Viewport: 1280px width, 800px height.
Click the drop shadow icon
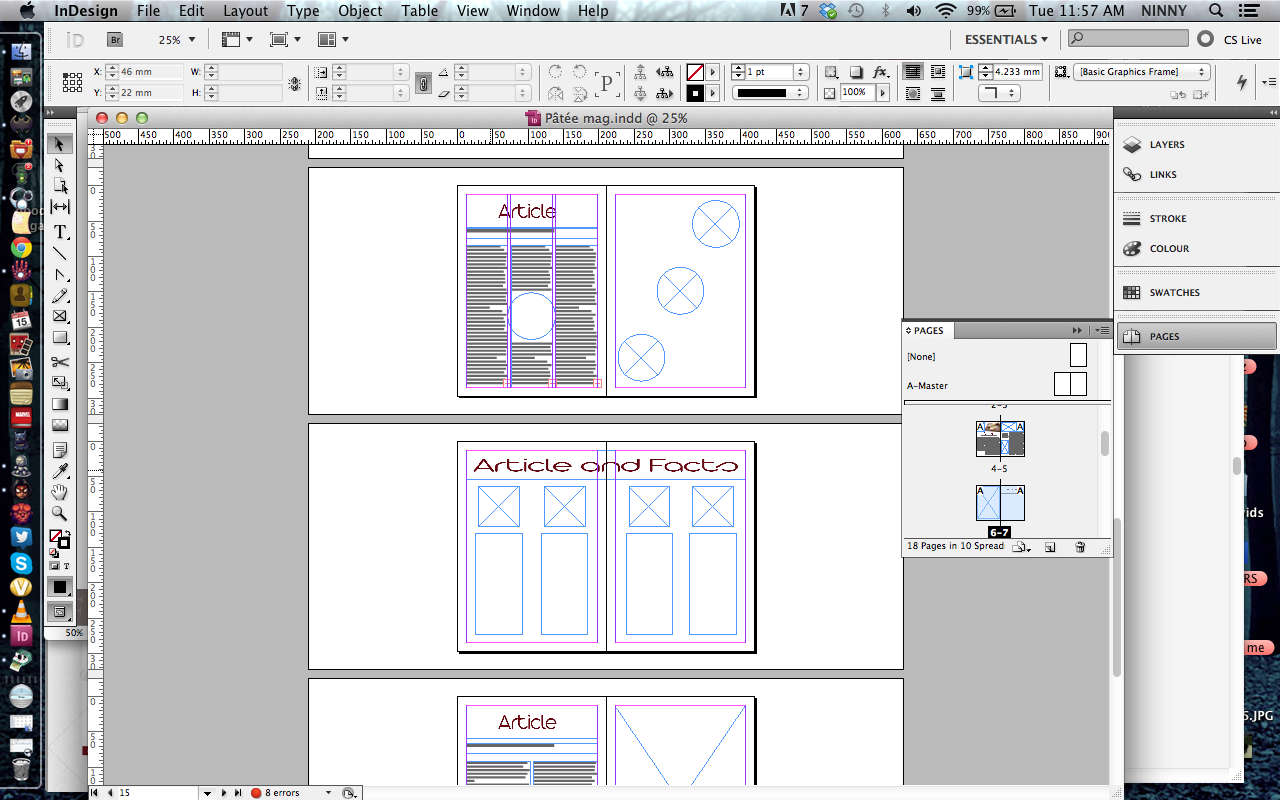coord(856,72)
